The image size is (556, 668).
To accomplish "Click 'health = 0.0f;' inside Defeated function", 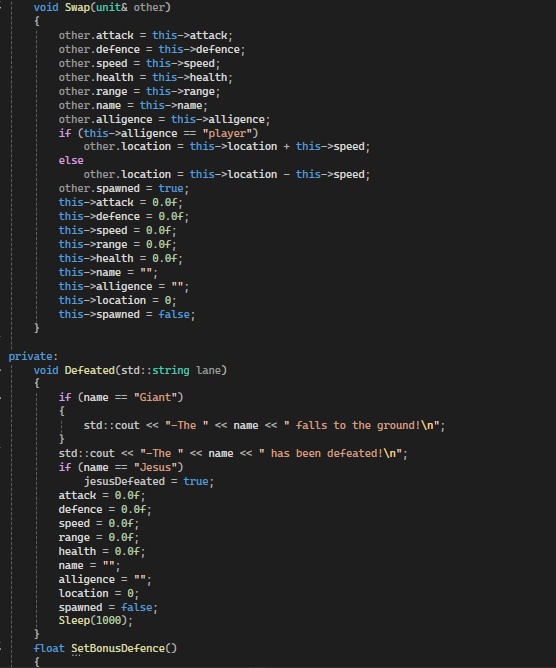I will coord(102,551).
